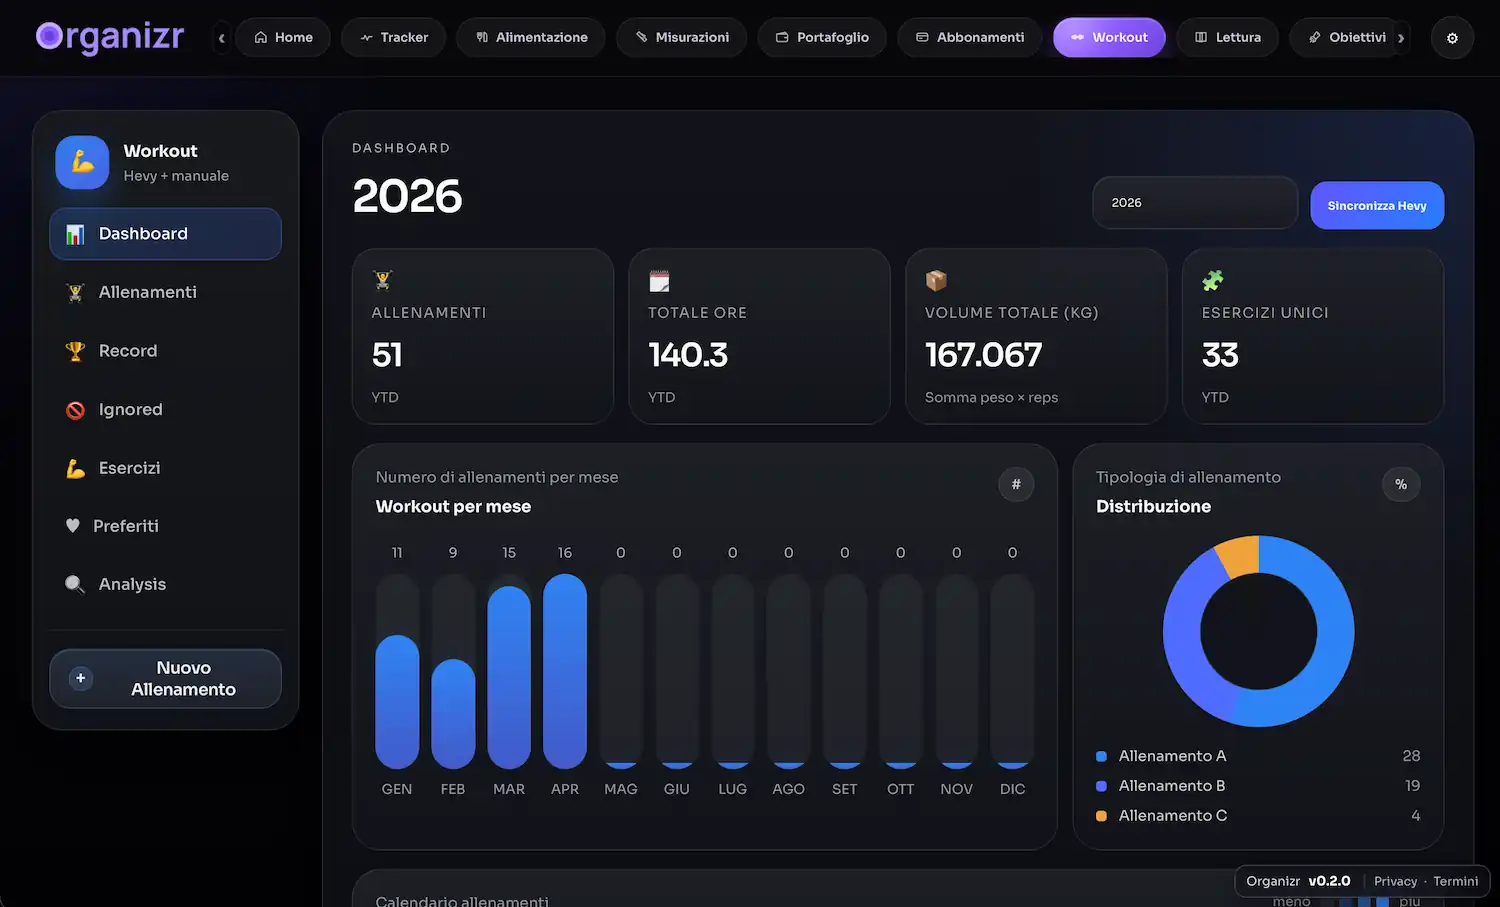Click the FEB bar in monthly chart
Screen dimensions: 1500x907
453,714
